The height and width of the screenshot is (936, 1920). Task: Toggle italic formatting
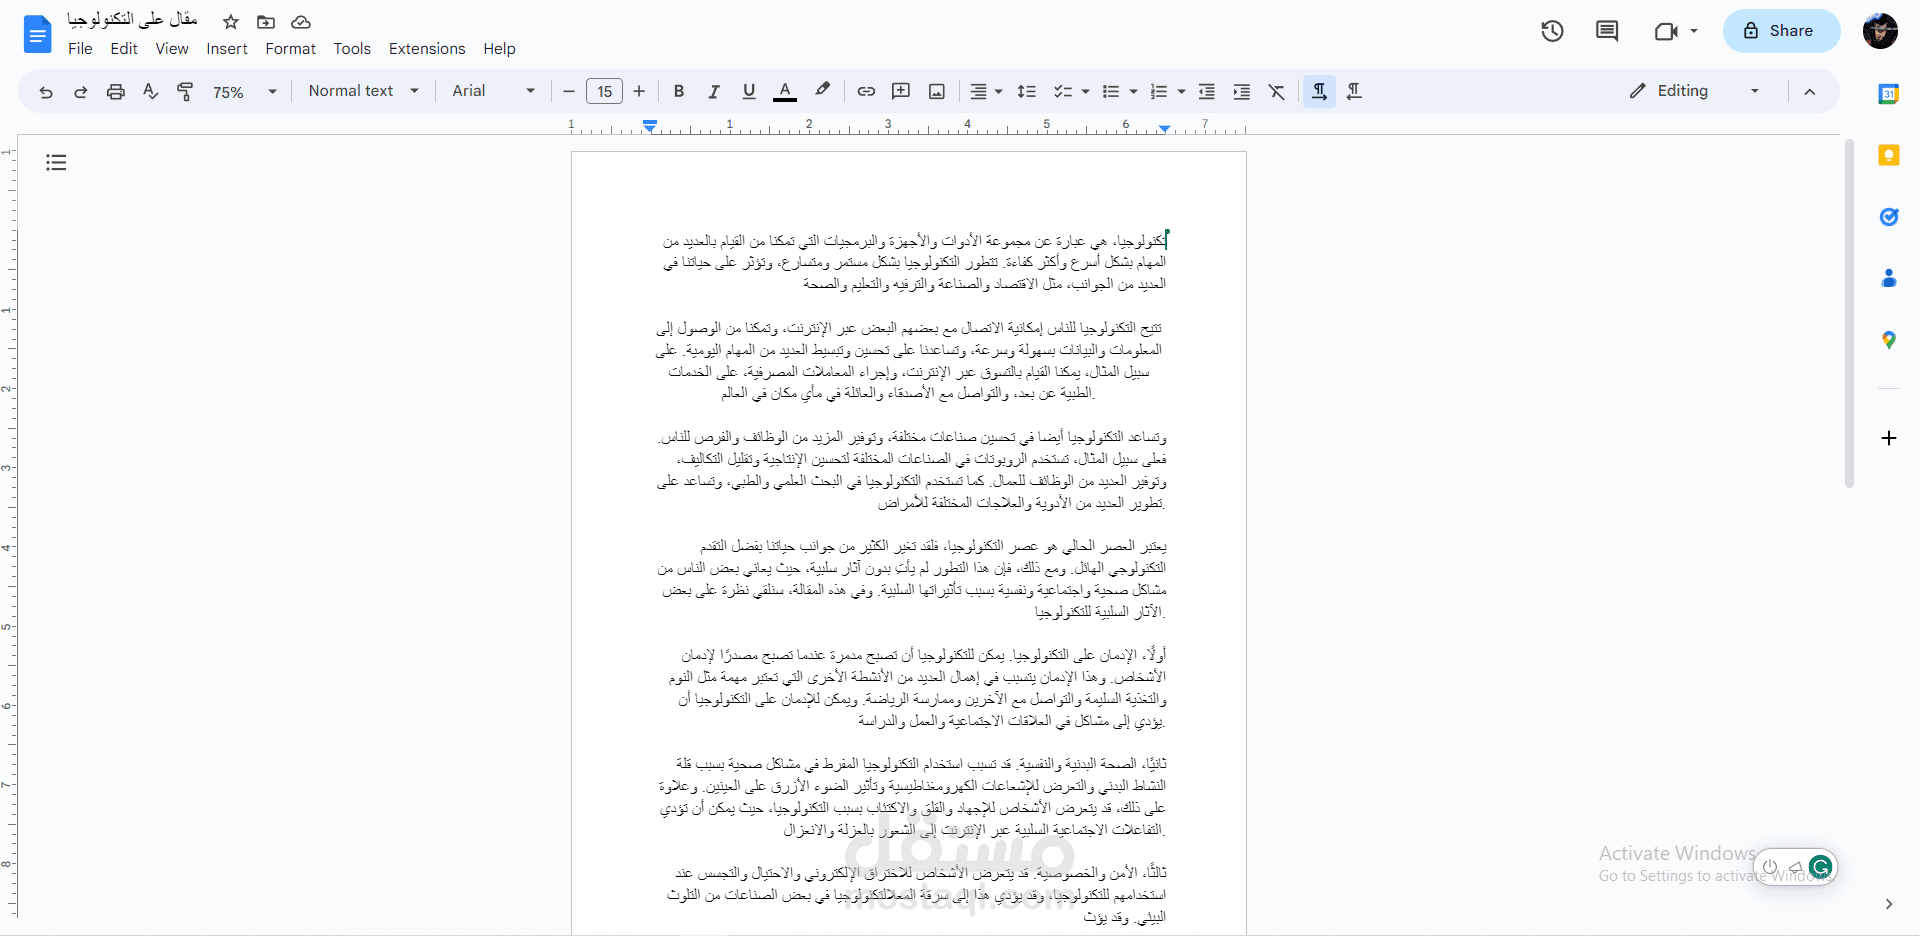pos(714,91)
